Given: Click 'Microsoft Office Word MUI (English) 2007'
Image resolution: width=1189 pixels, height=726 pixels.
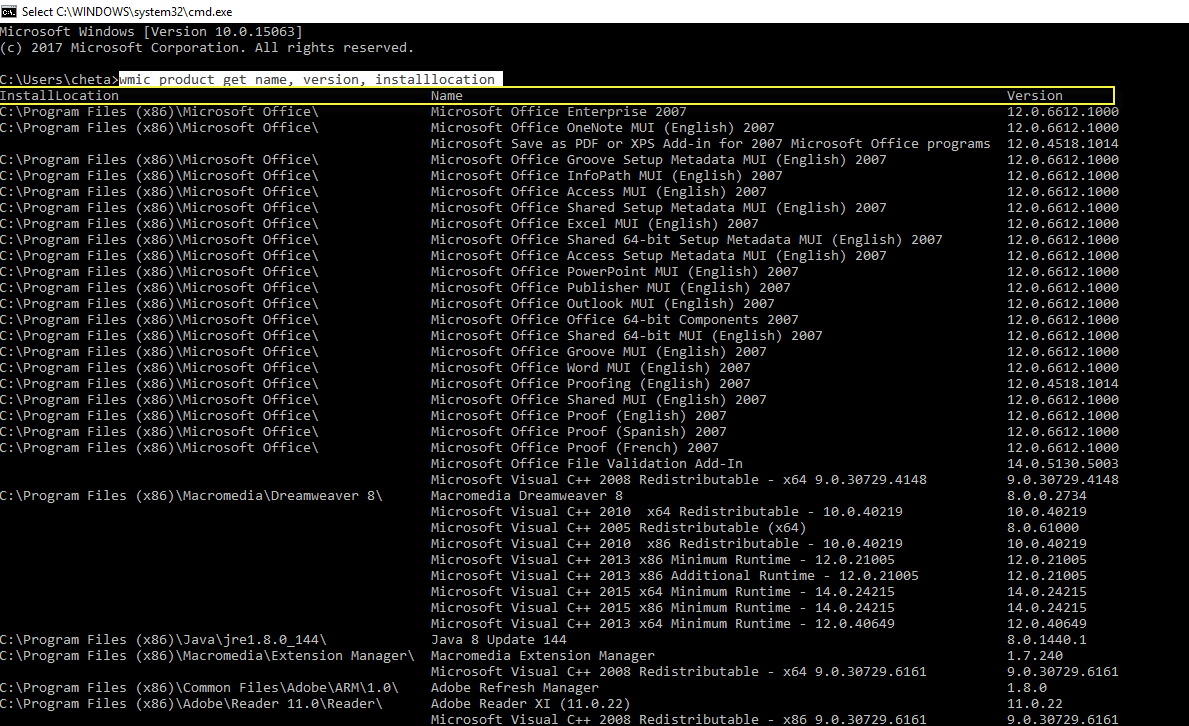Looking at the screenshot, I should [x=591, y=366].
